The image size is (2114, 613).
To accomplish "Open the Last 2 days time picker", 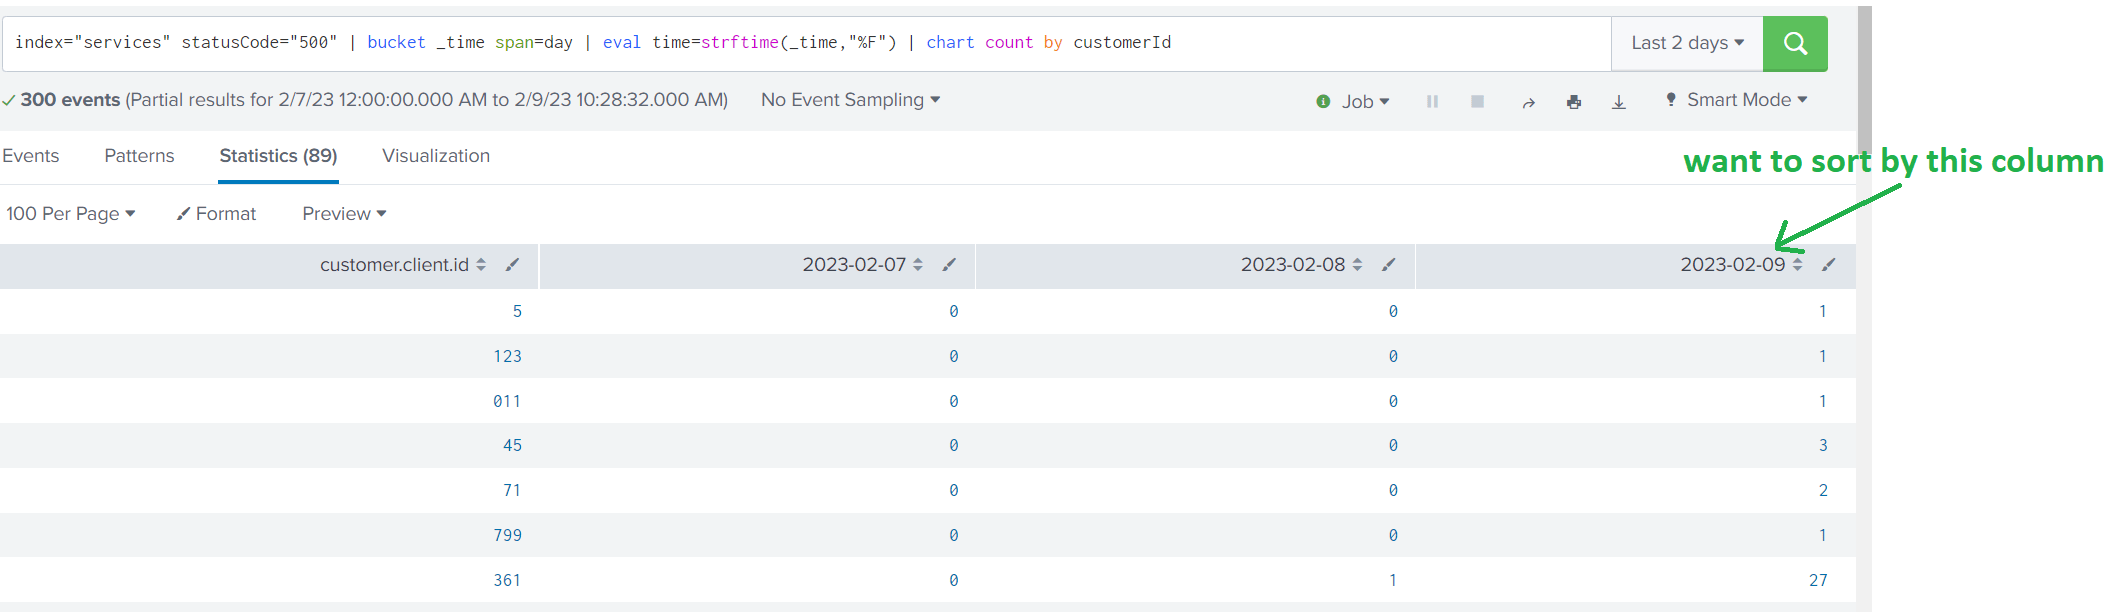I will (1687, 43).
